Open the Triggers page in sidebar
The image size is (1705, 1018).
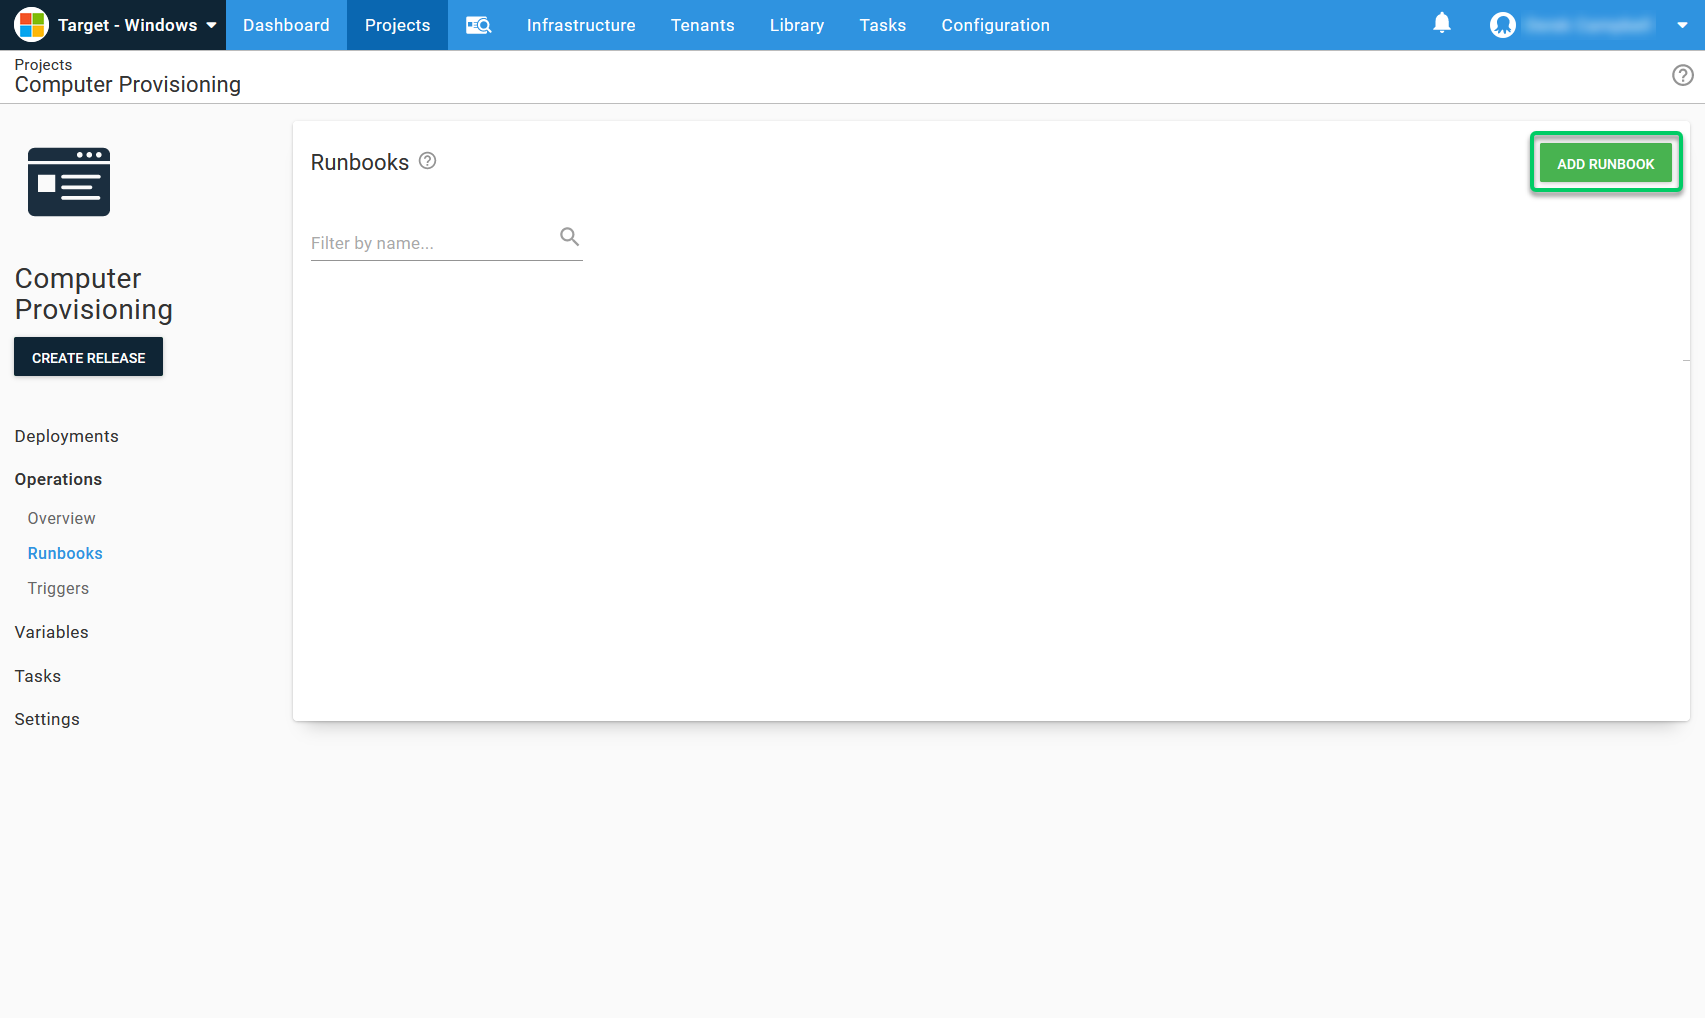click(x=58, y=588)
